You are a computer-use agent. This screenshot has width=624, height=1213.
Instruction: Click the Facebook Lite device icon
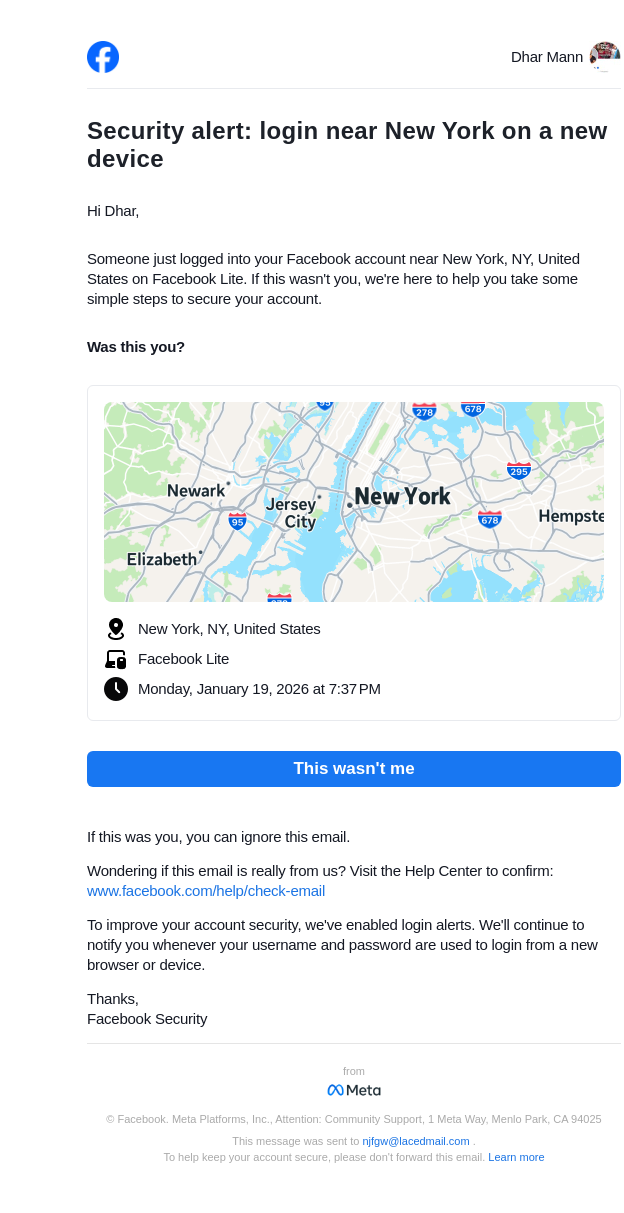point(116,659)
